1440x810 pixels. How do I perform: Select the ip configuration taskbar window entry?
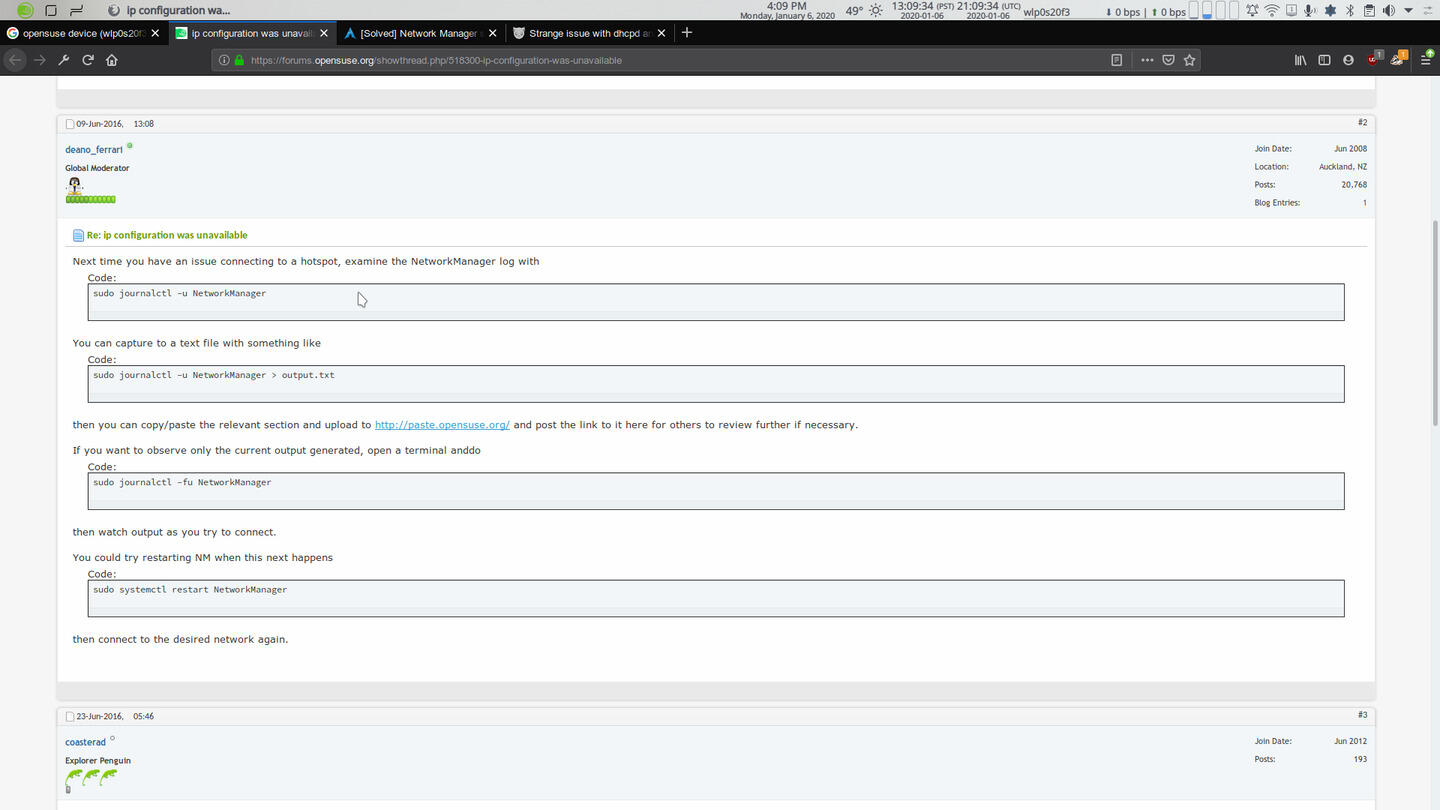169,10
